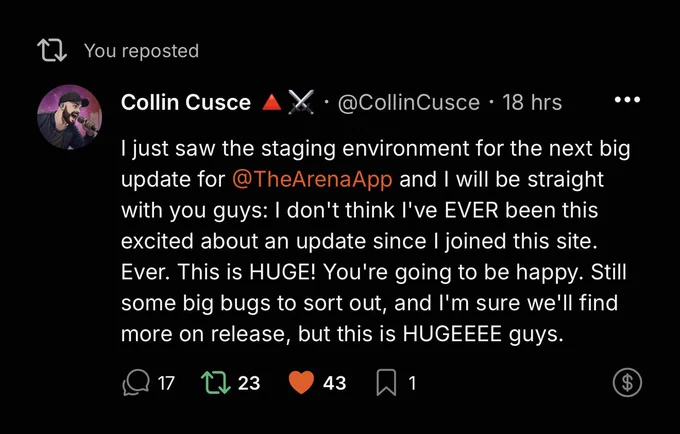
Task: Toggle the green repost arrows icon
Action: point(216,382)
